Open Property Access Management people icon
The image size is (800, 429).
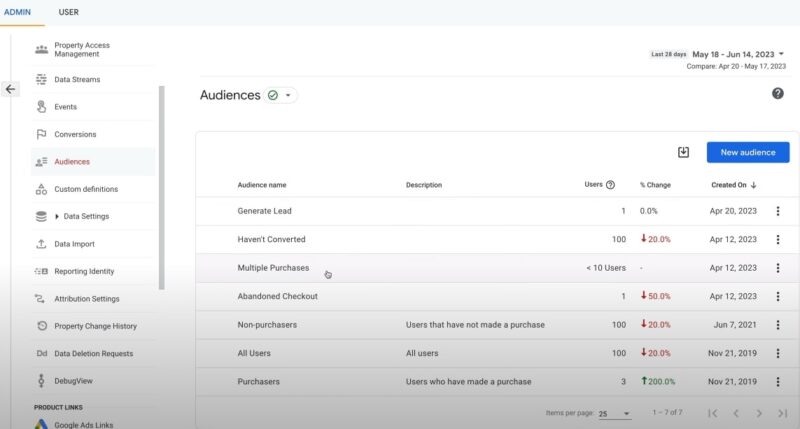pos(41,49)
